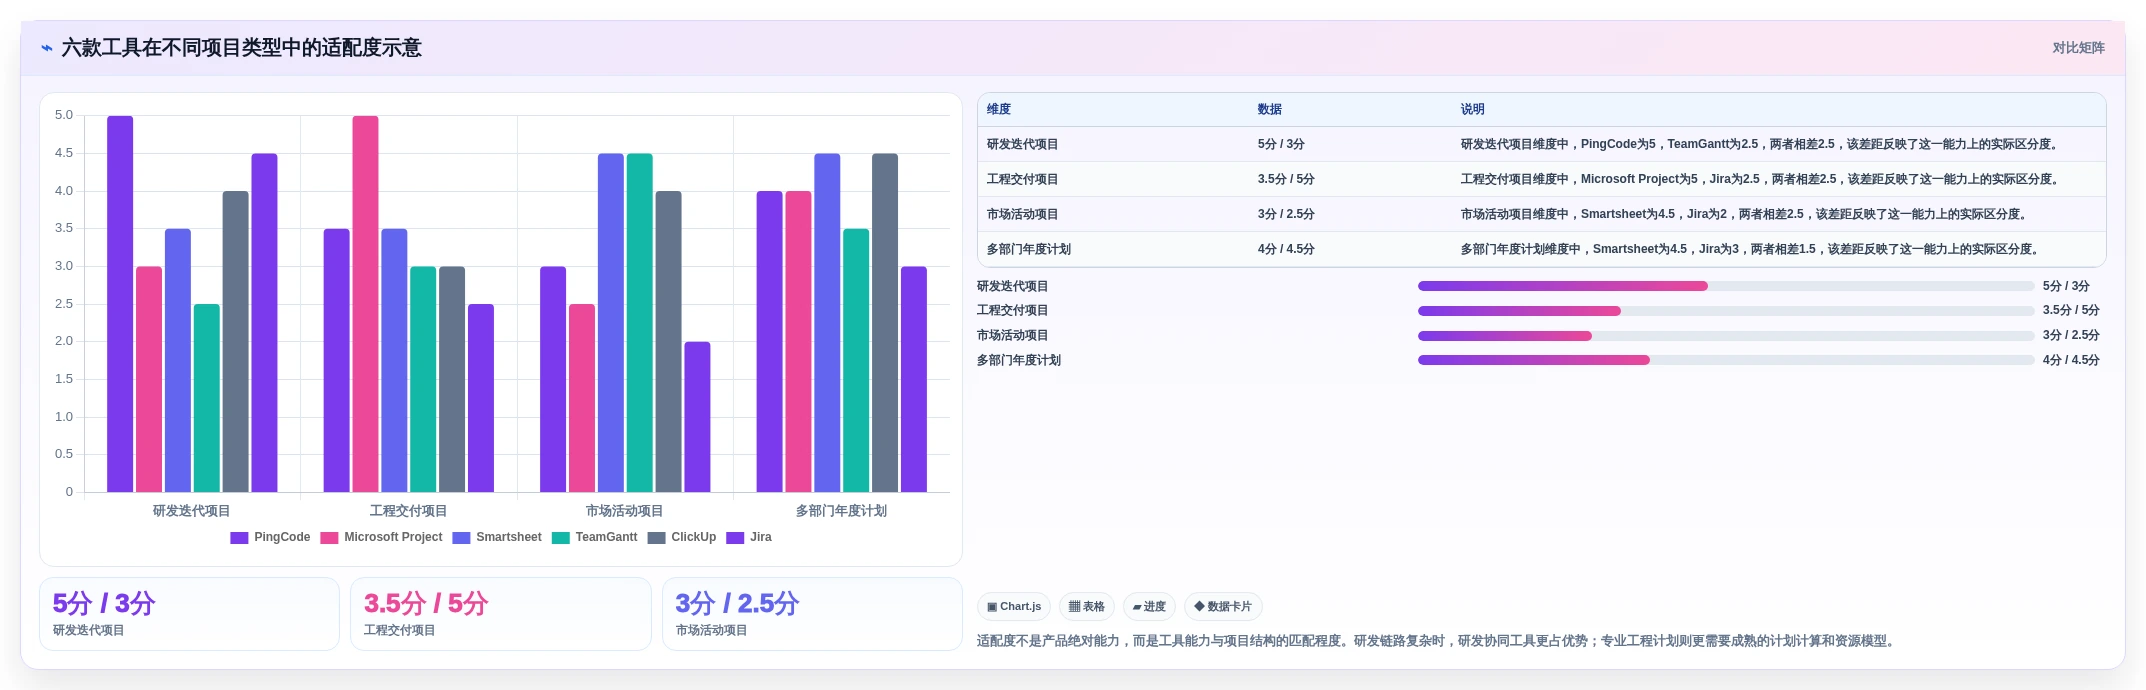
Task: Click the 多部门年度计划 x-axis label
Action: (x=841, y=511)
